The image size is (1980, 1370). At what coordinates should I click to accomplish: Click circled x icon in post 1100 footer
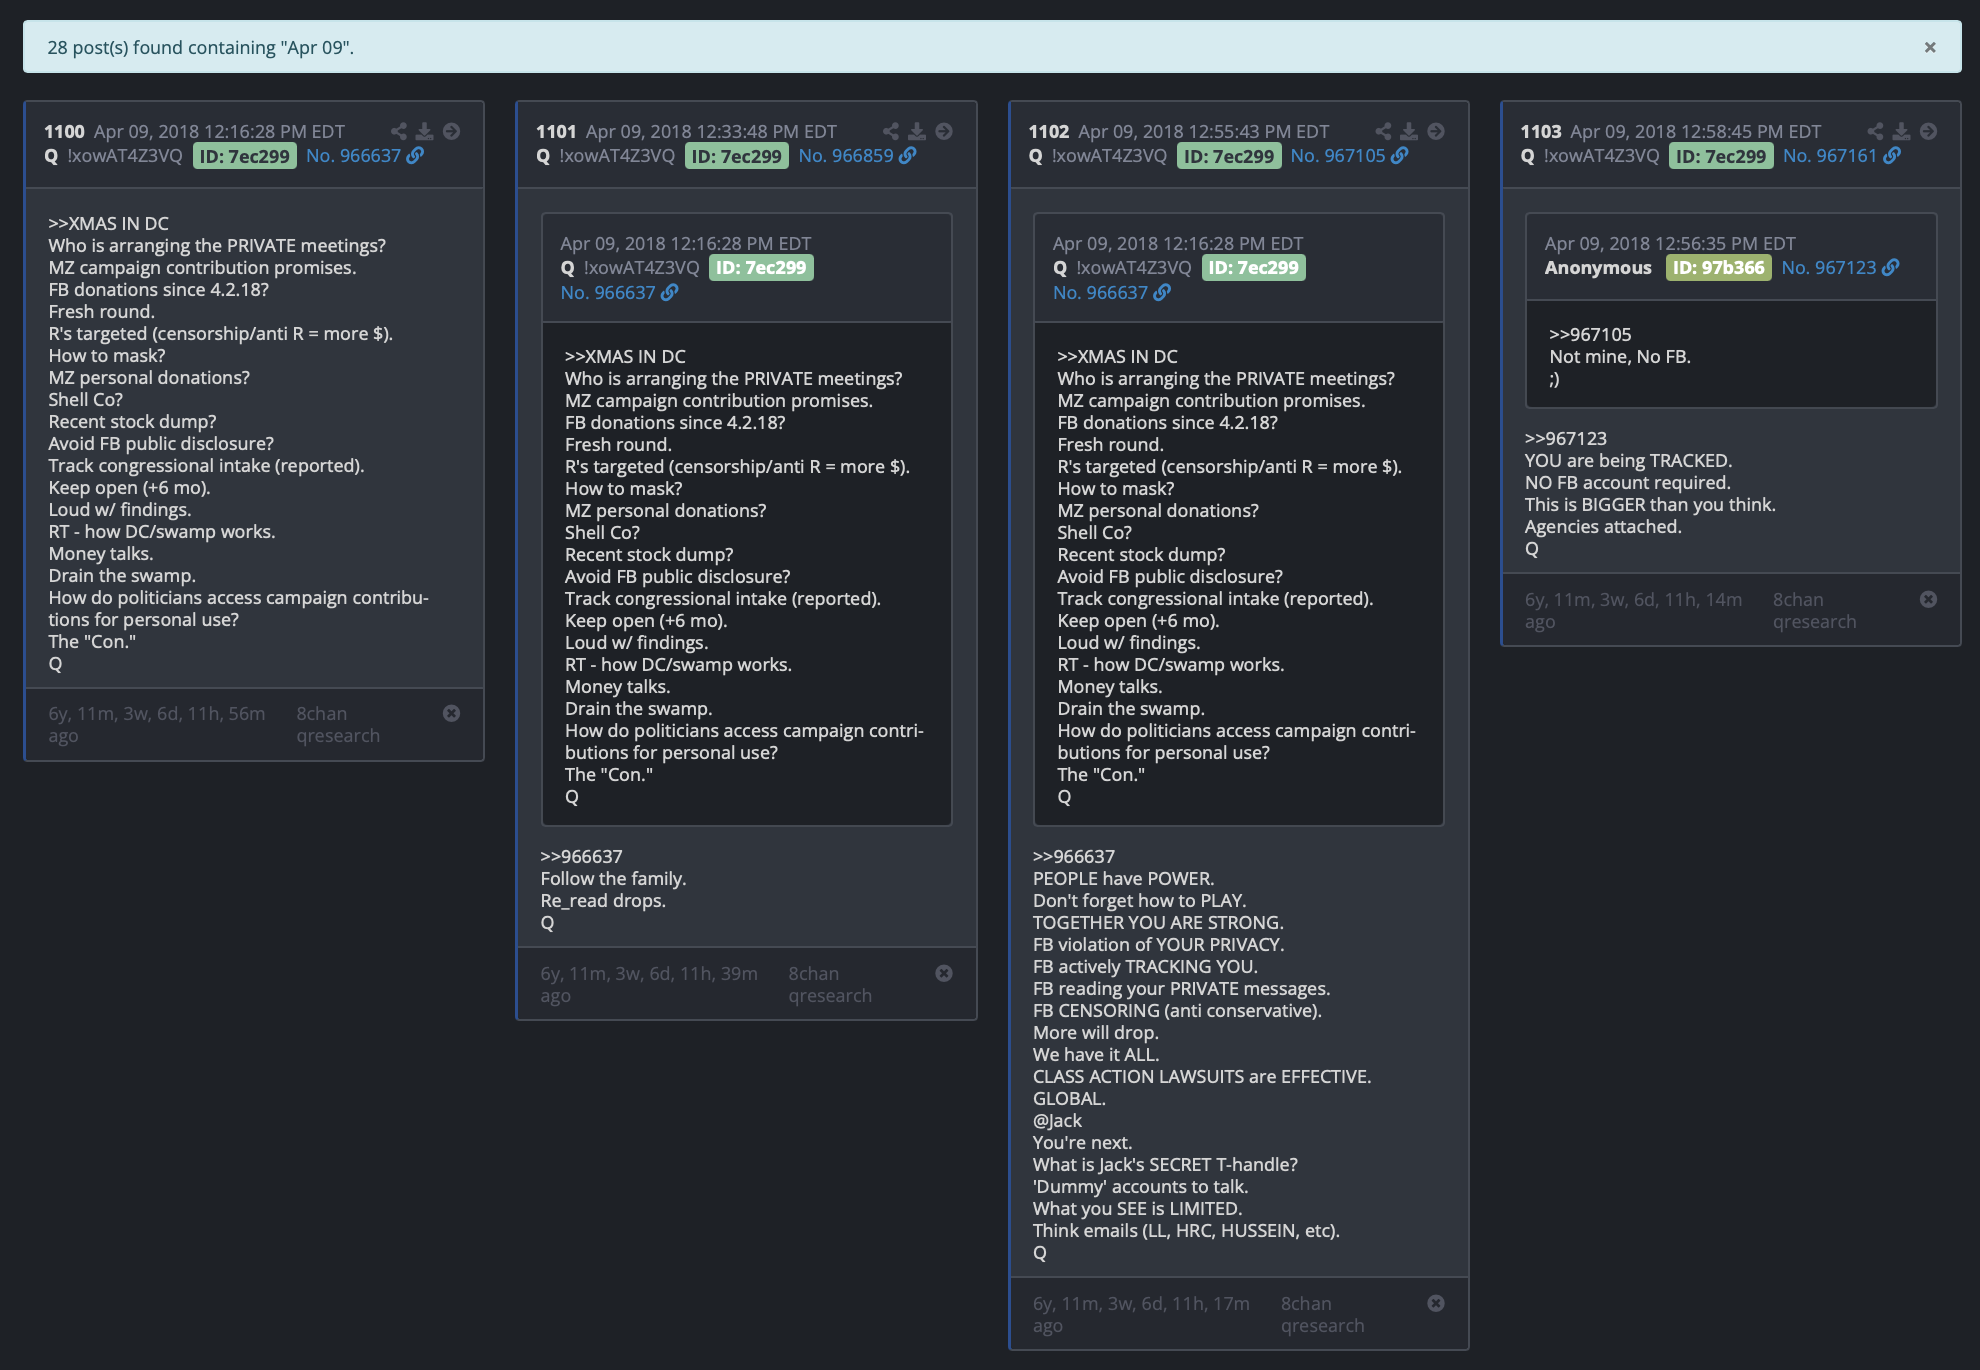452,713
